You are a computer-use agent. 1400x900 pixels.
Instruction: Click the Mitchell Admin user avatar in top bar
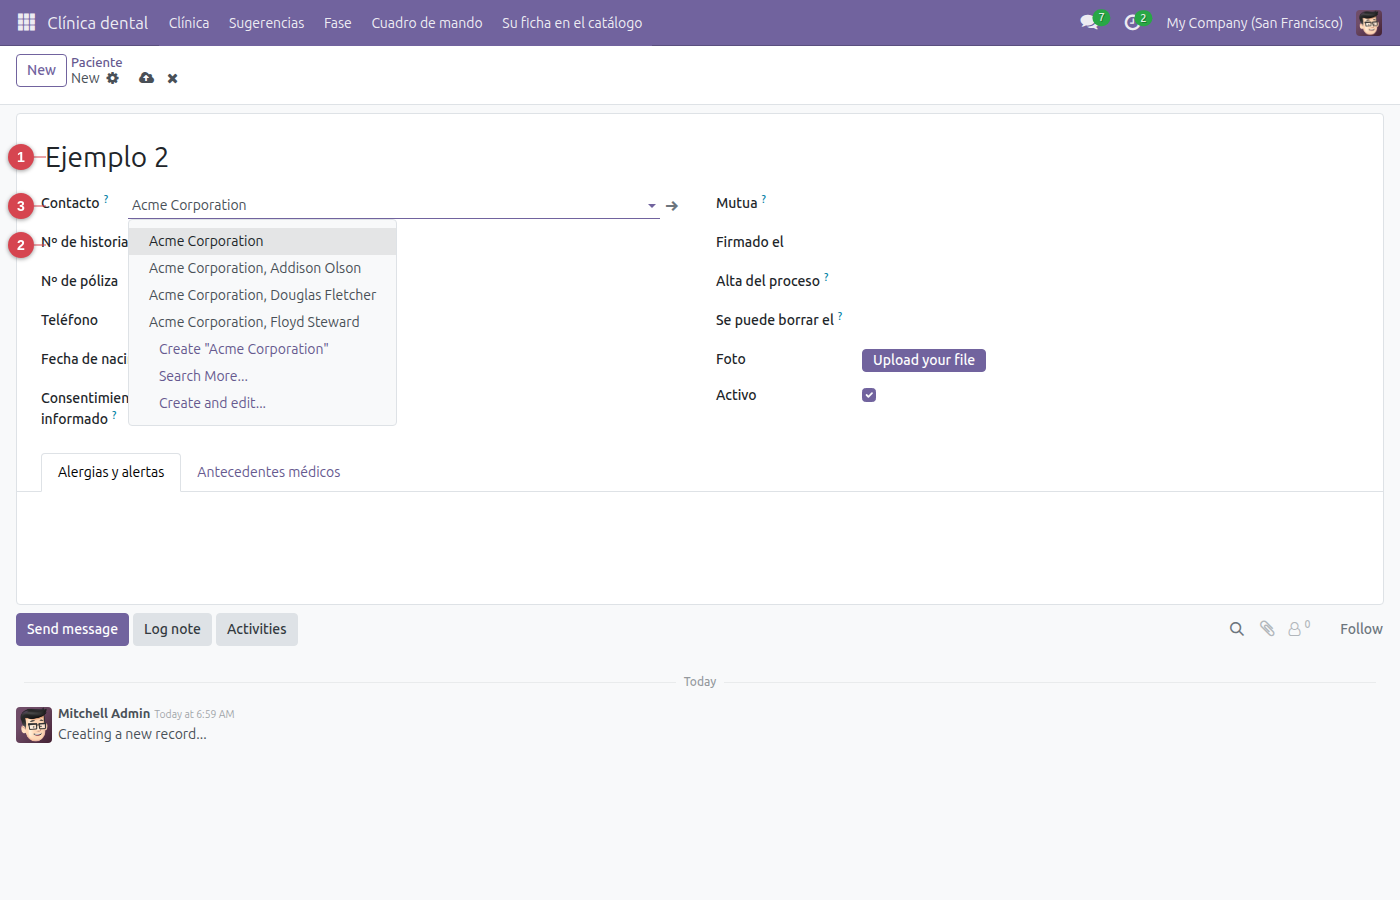1369,22
